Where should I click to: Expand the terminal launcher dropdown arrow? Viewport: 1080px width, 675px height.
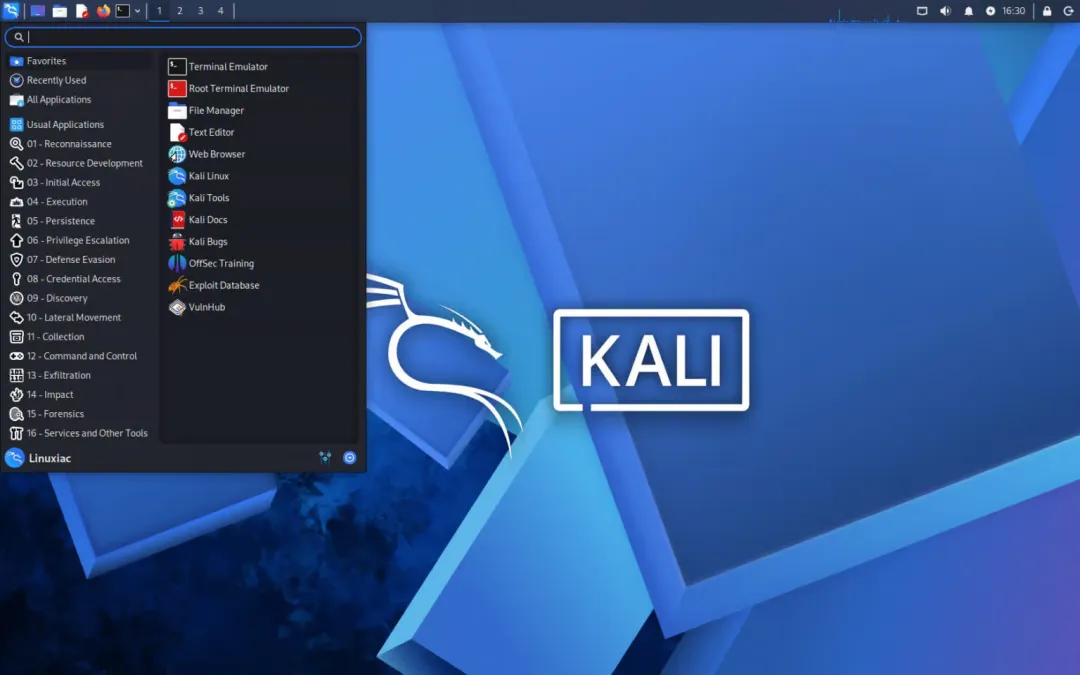(138, 11)
